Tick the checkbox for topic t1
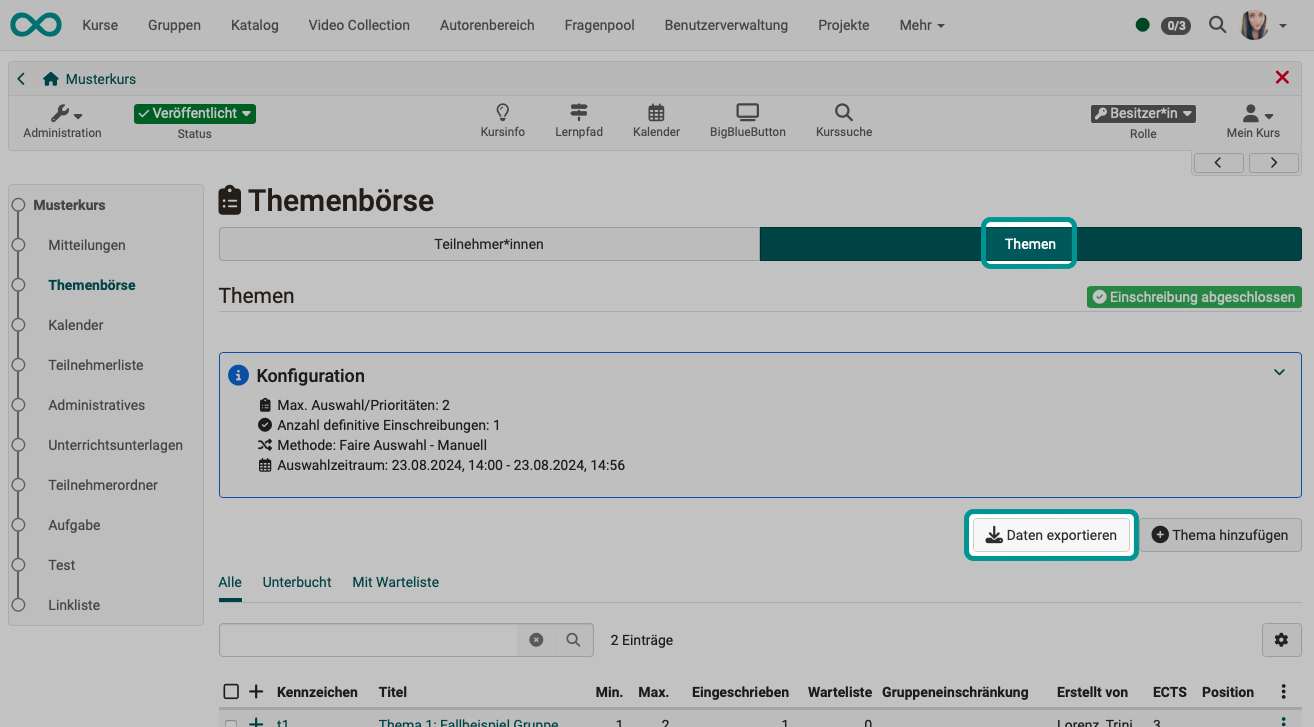The width and height of the screenshot is (1314, 727). pyautogui.click(x=231, y=723)
